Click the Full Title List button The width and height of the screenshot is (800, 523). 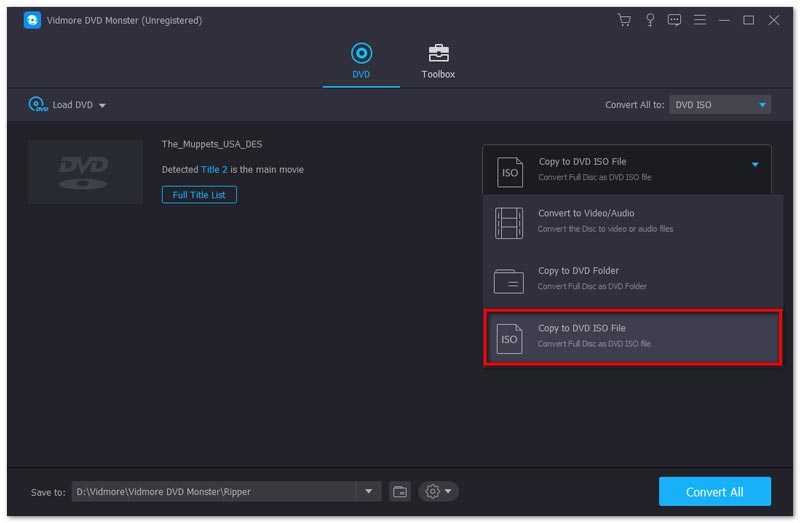pos(199,194)
